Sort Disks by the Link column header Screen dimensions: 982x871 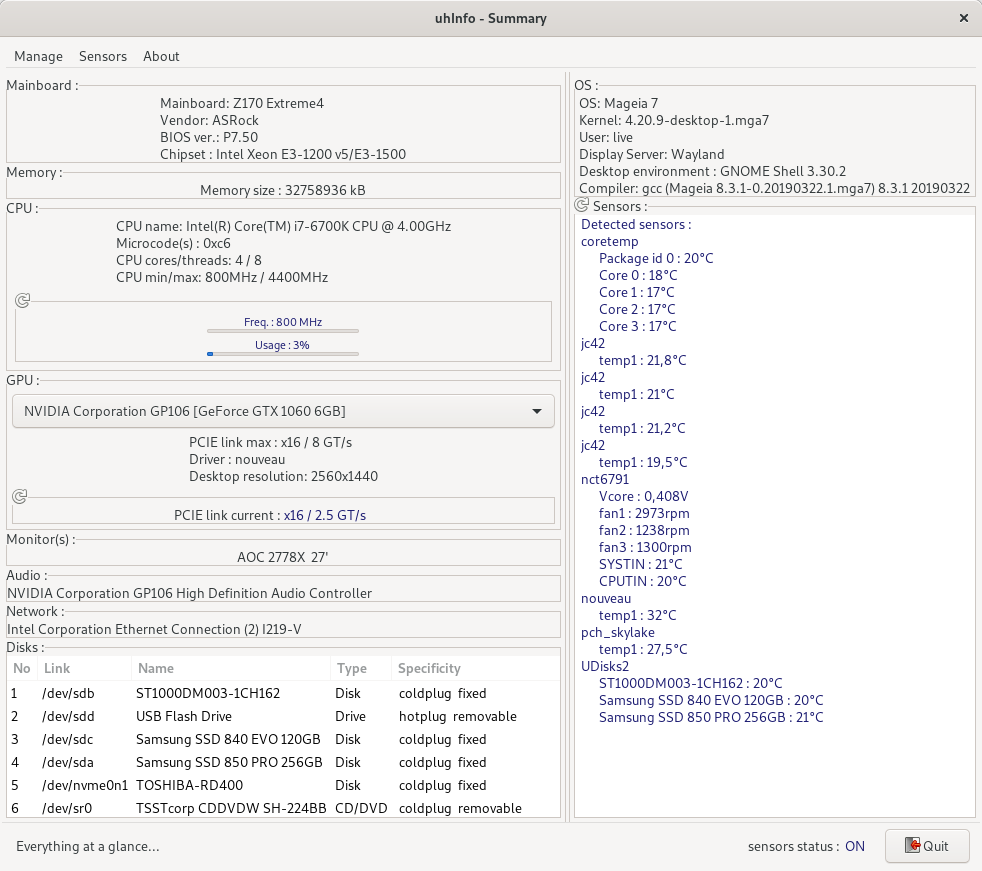tap(85, 668)
